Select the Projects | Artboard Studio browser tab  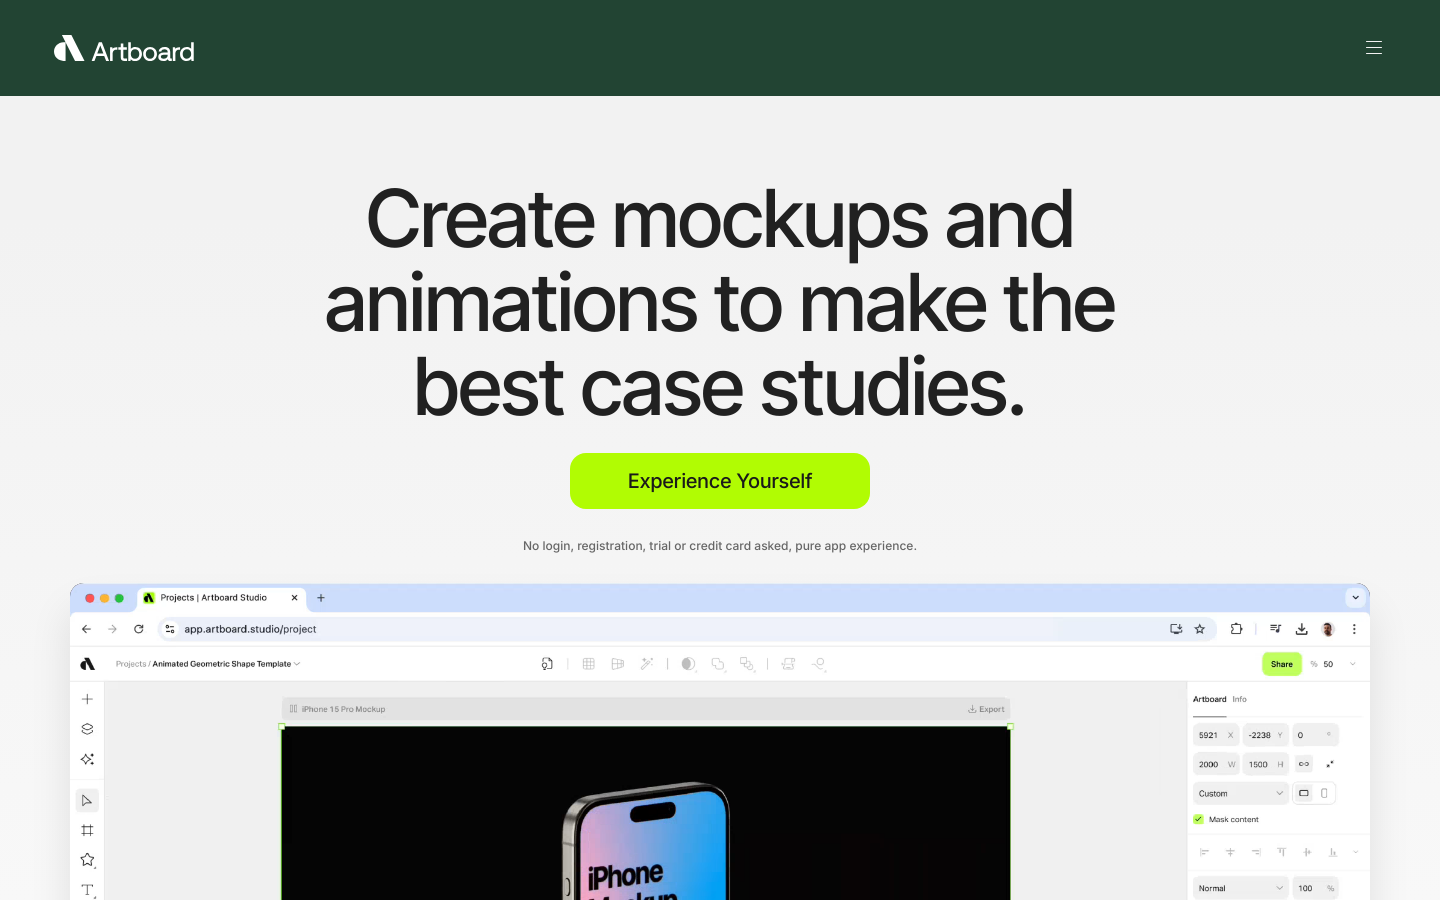click(214, 598)
